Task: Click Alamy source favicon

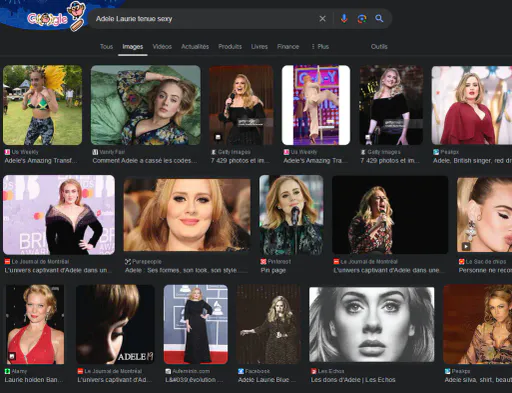Action: (7, 371)
